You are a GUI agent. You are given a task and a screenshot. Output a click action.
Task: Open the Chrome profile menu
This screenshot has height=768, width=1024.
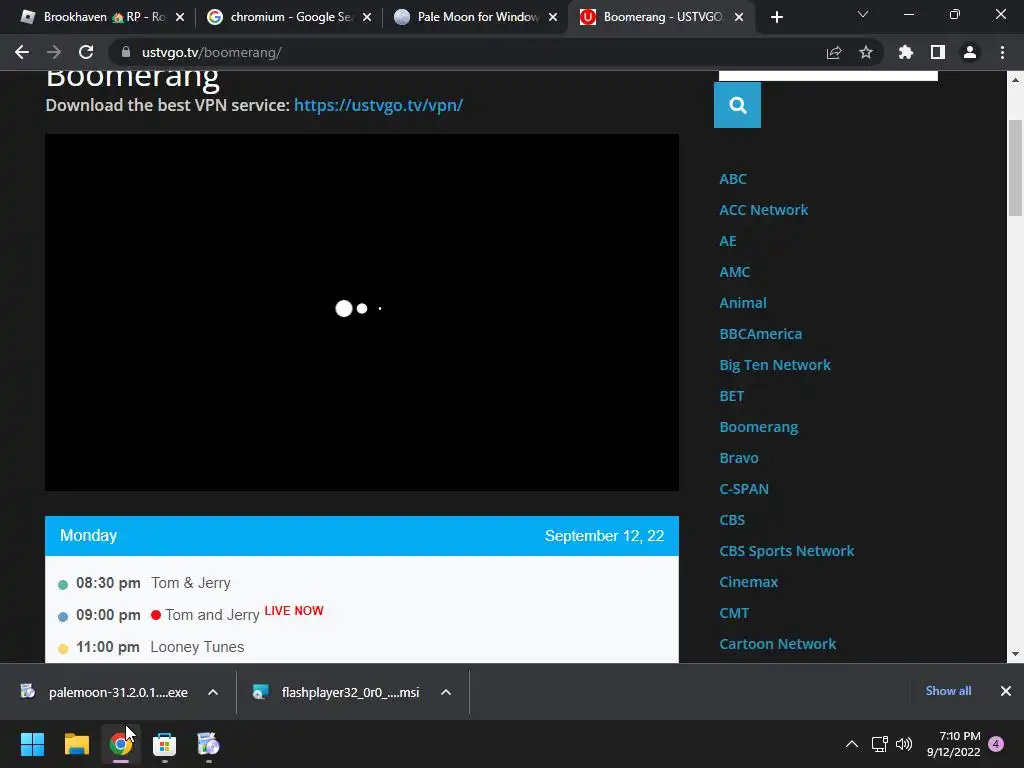pyautogui.click(x=970, y=52)
